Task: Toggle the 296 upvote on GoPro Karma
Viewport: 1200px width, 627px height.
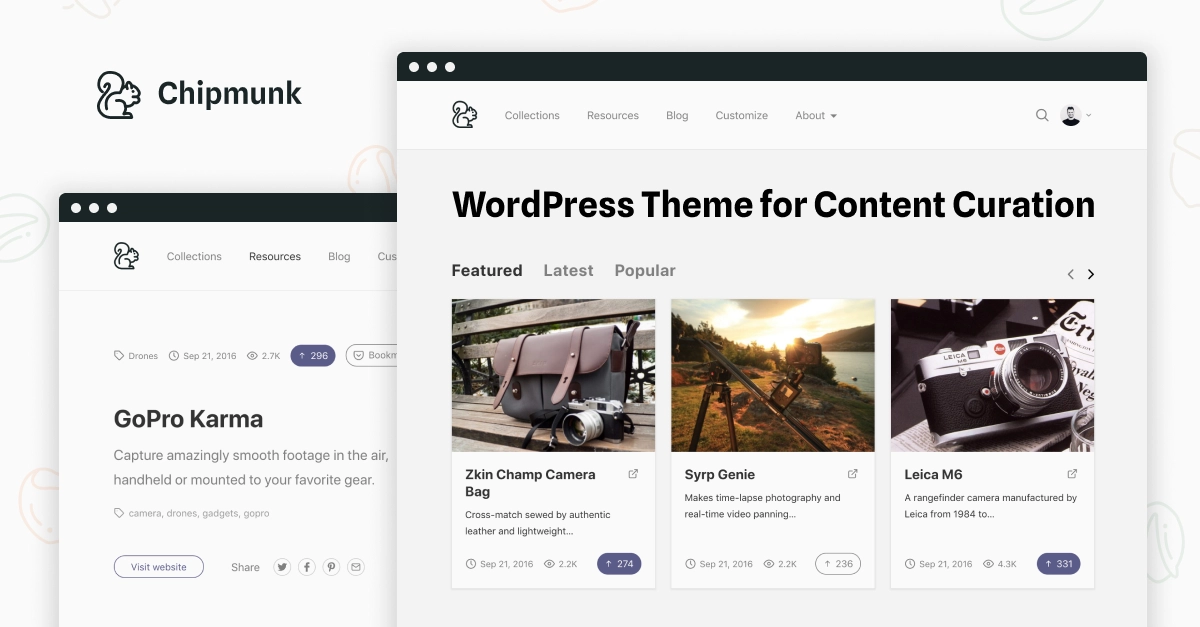Action: point(313,355)
